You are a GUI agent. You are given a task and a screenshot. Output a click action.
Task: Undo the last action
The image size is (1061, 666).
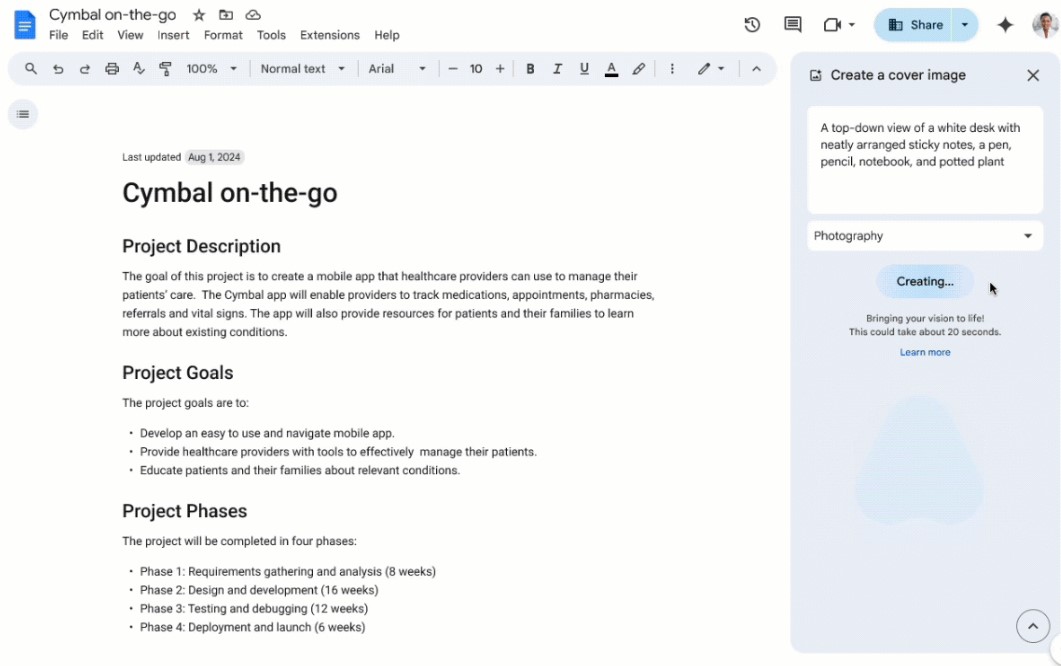[x=58, y=68]
